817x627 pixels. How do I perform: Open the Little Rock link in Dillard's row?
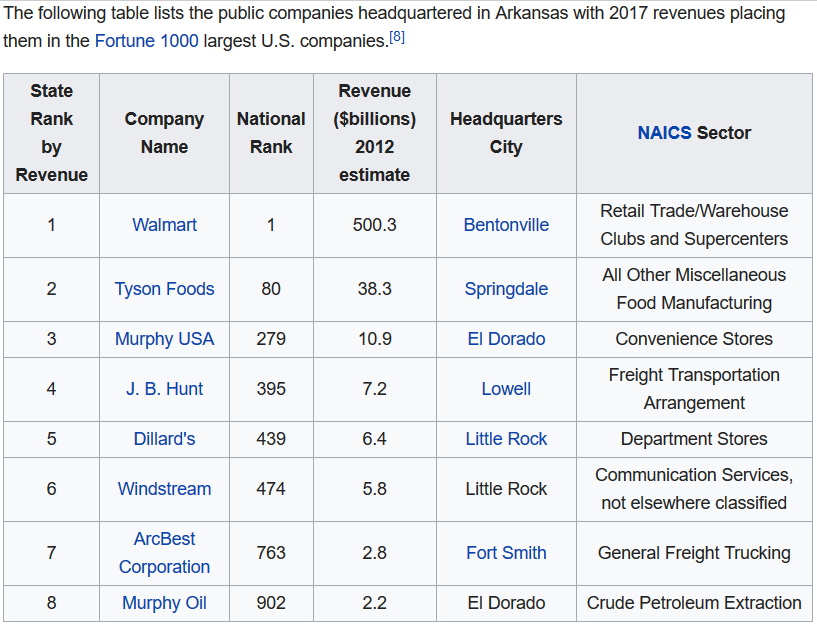pyautogui.click(x=506, y=439)
